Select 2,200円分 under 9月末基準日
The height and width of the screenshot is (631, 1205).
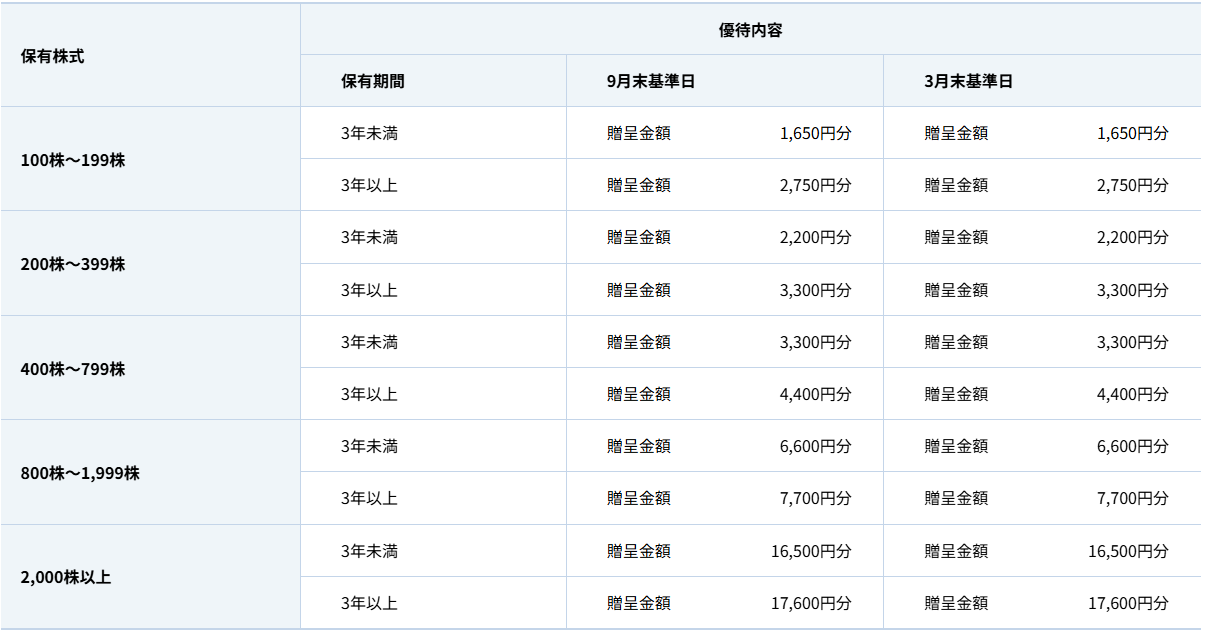pyautogui.click(x=815, y=237)
